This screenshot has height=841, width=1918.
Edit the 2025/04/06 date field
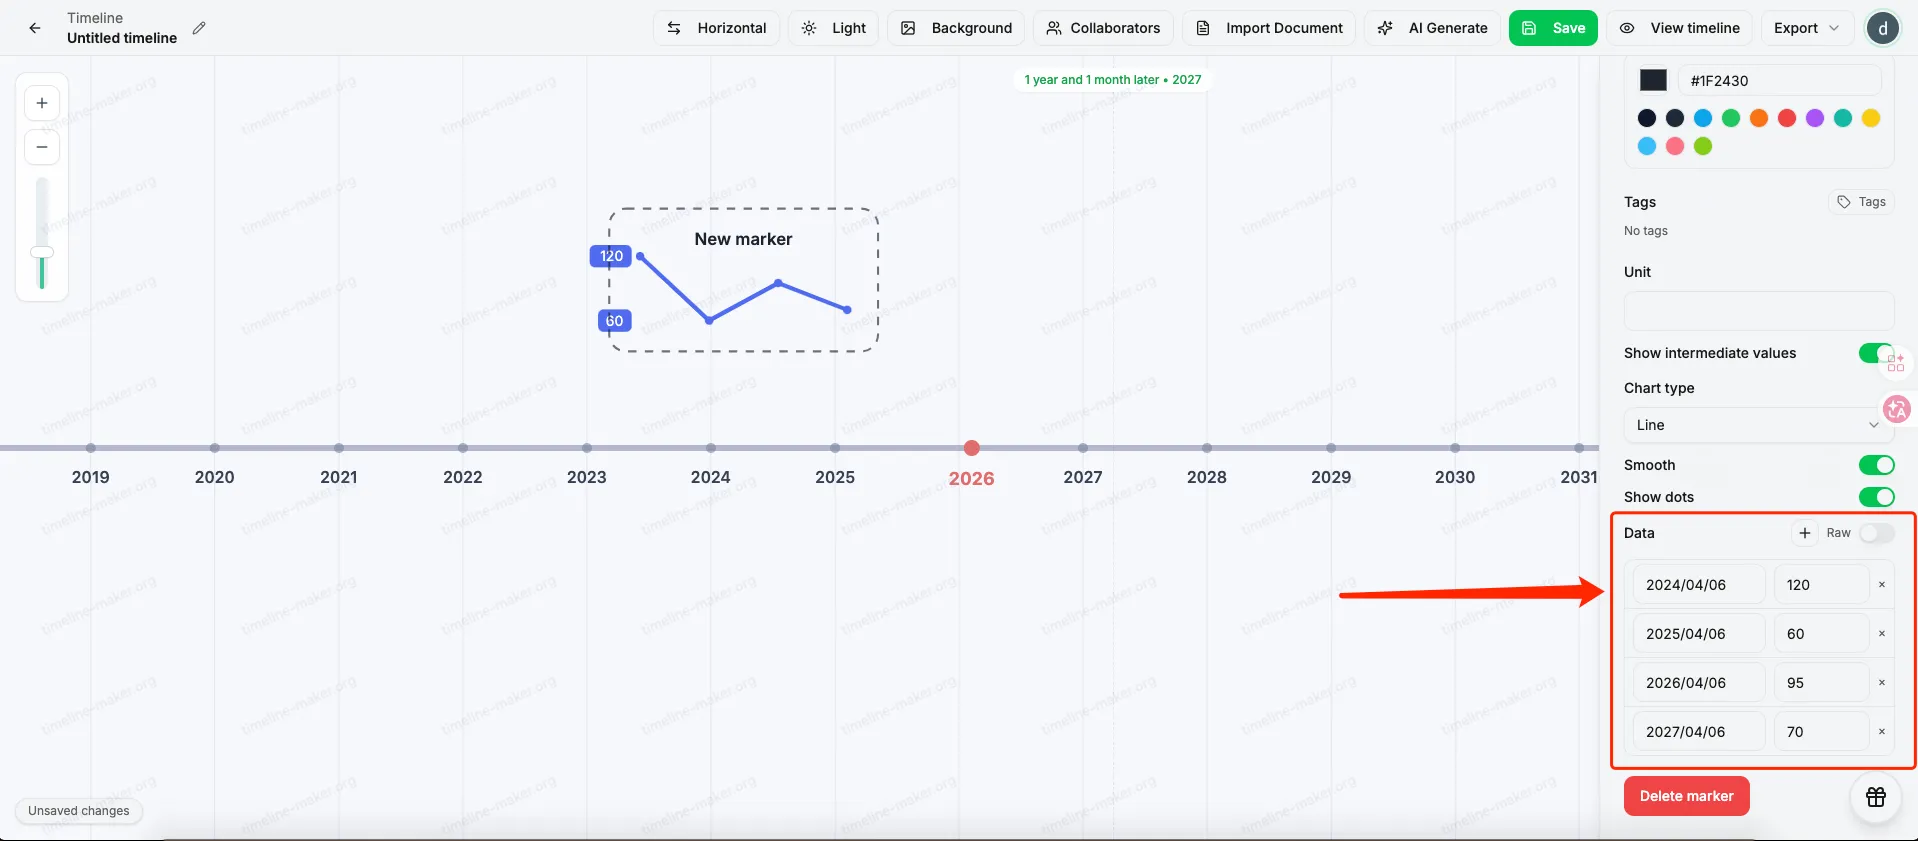pyautogui.click(x=1699, y=634)
